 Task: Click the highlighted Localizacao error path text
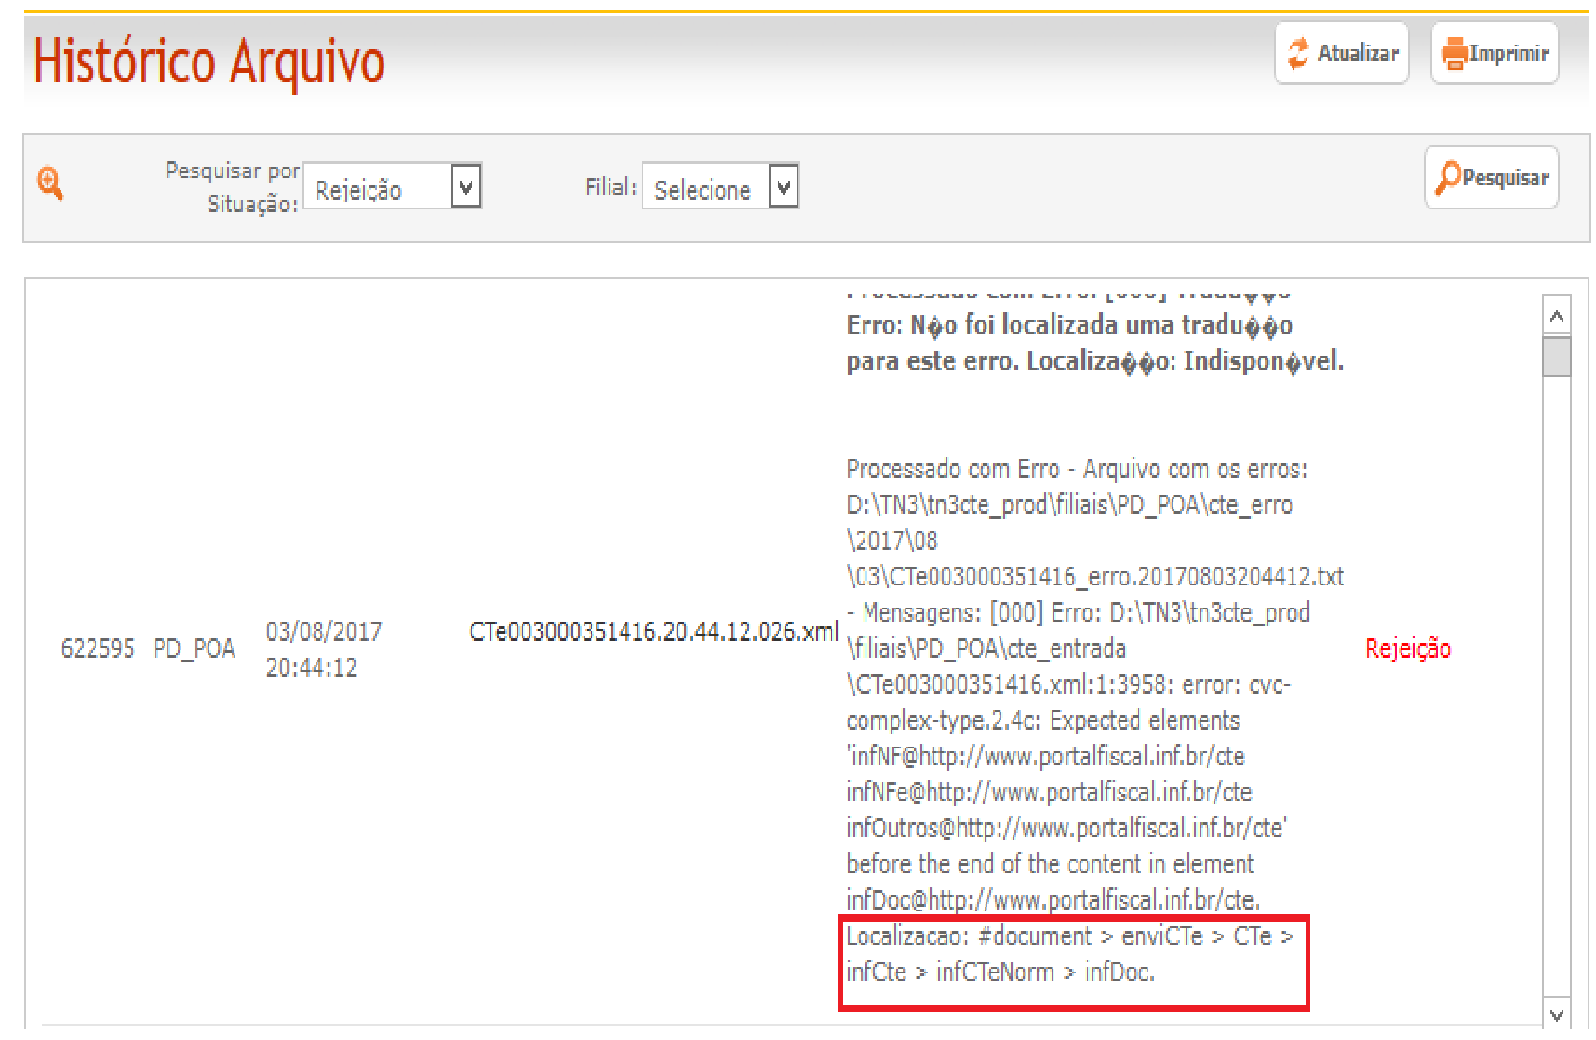(1069, 954)
